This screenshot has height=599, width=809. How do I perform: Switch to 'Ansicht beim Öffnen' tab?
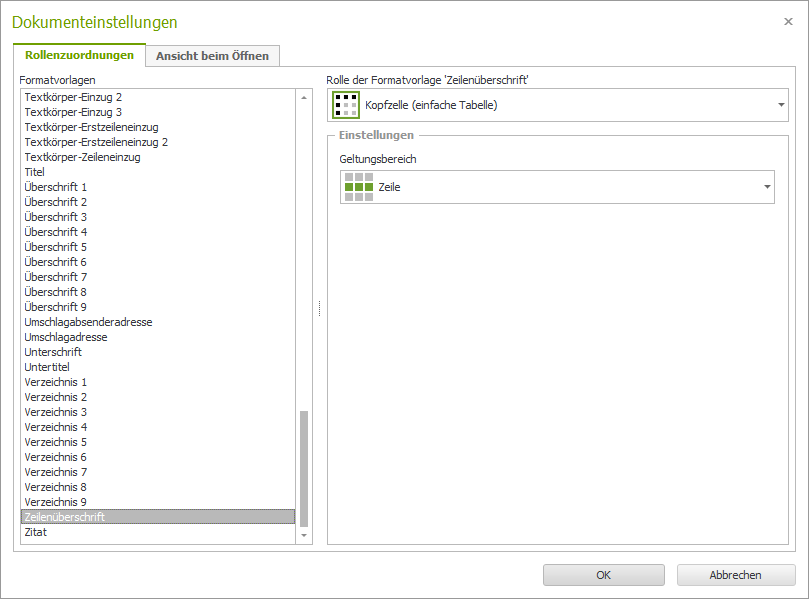(212, 56)
